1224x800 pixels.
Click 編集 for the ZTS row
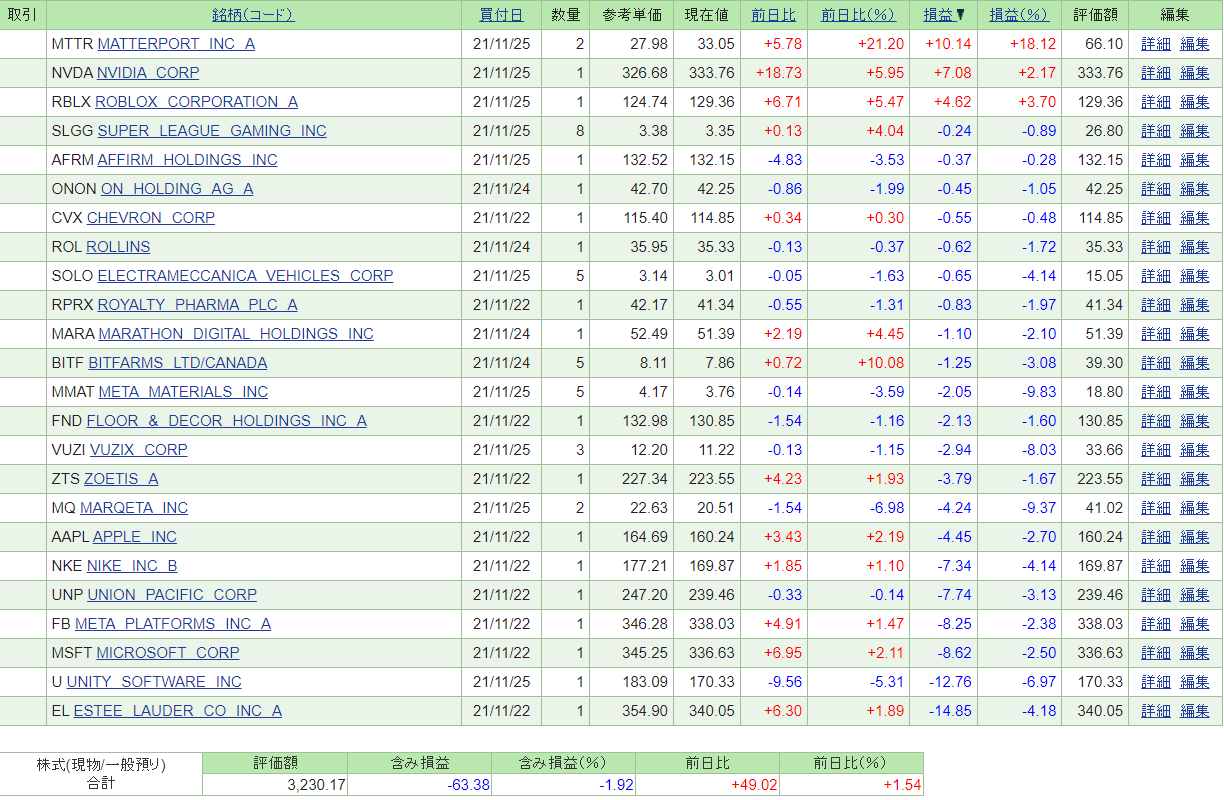[1195, 479]
